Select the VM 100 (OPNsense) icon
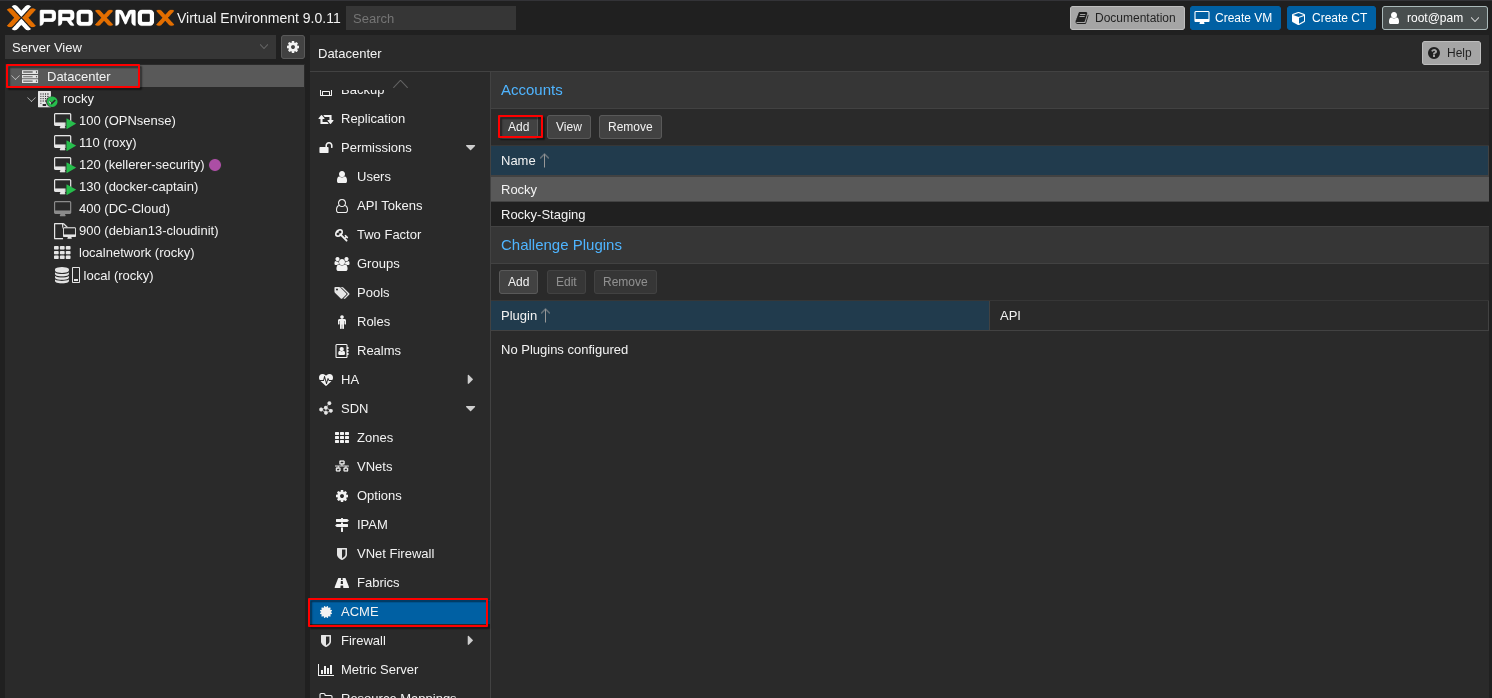The height and width of the screenshot is (698, 1492). point(64,121)
